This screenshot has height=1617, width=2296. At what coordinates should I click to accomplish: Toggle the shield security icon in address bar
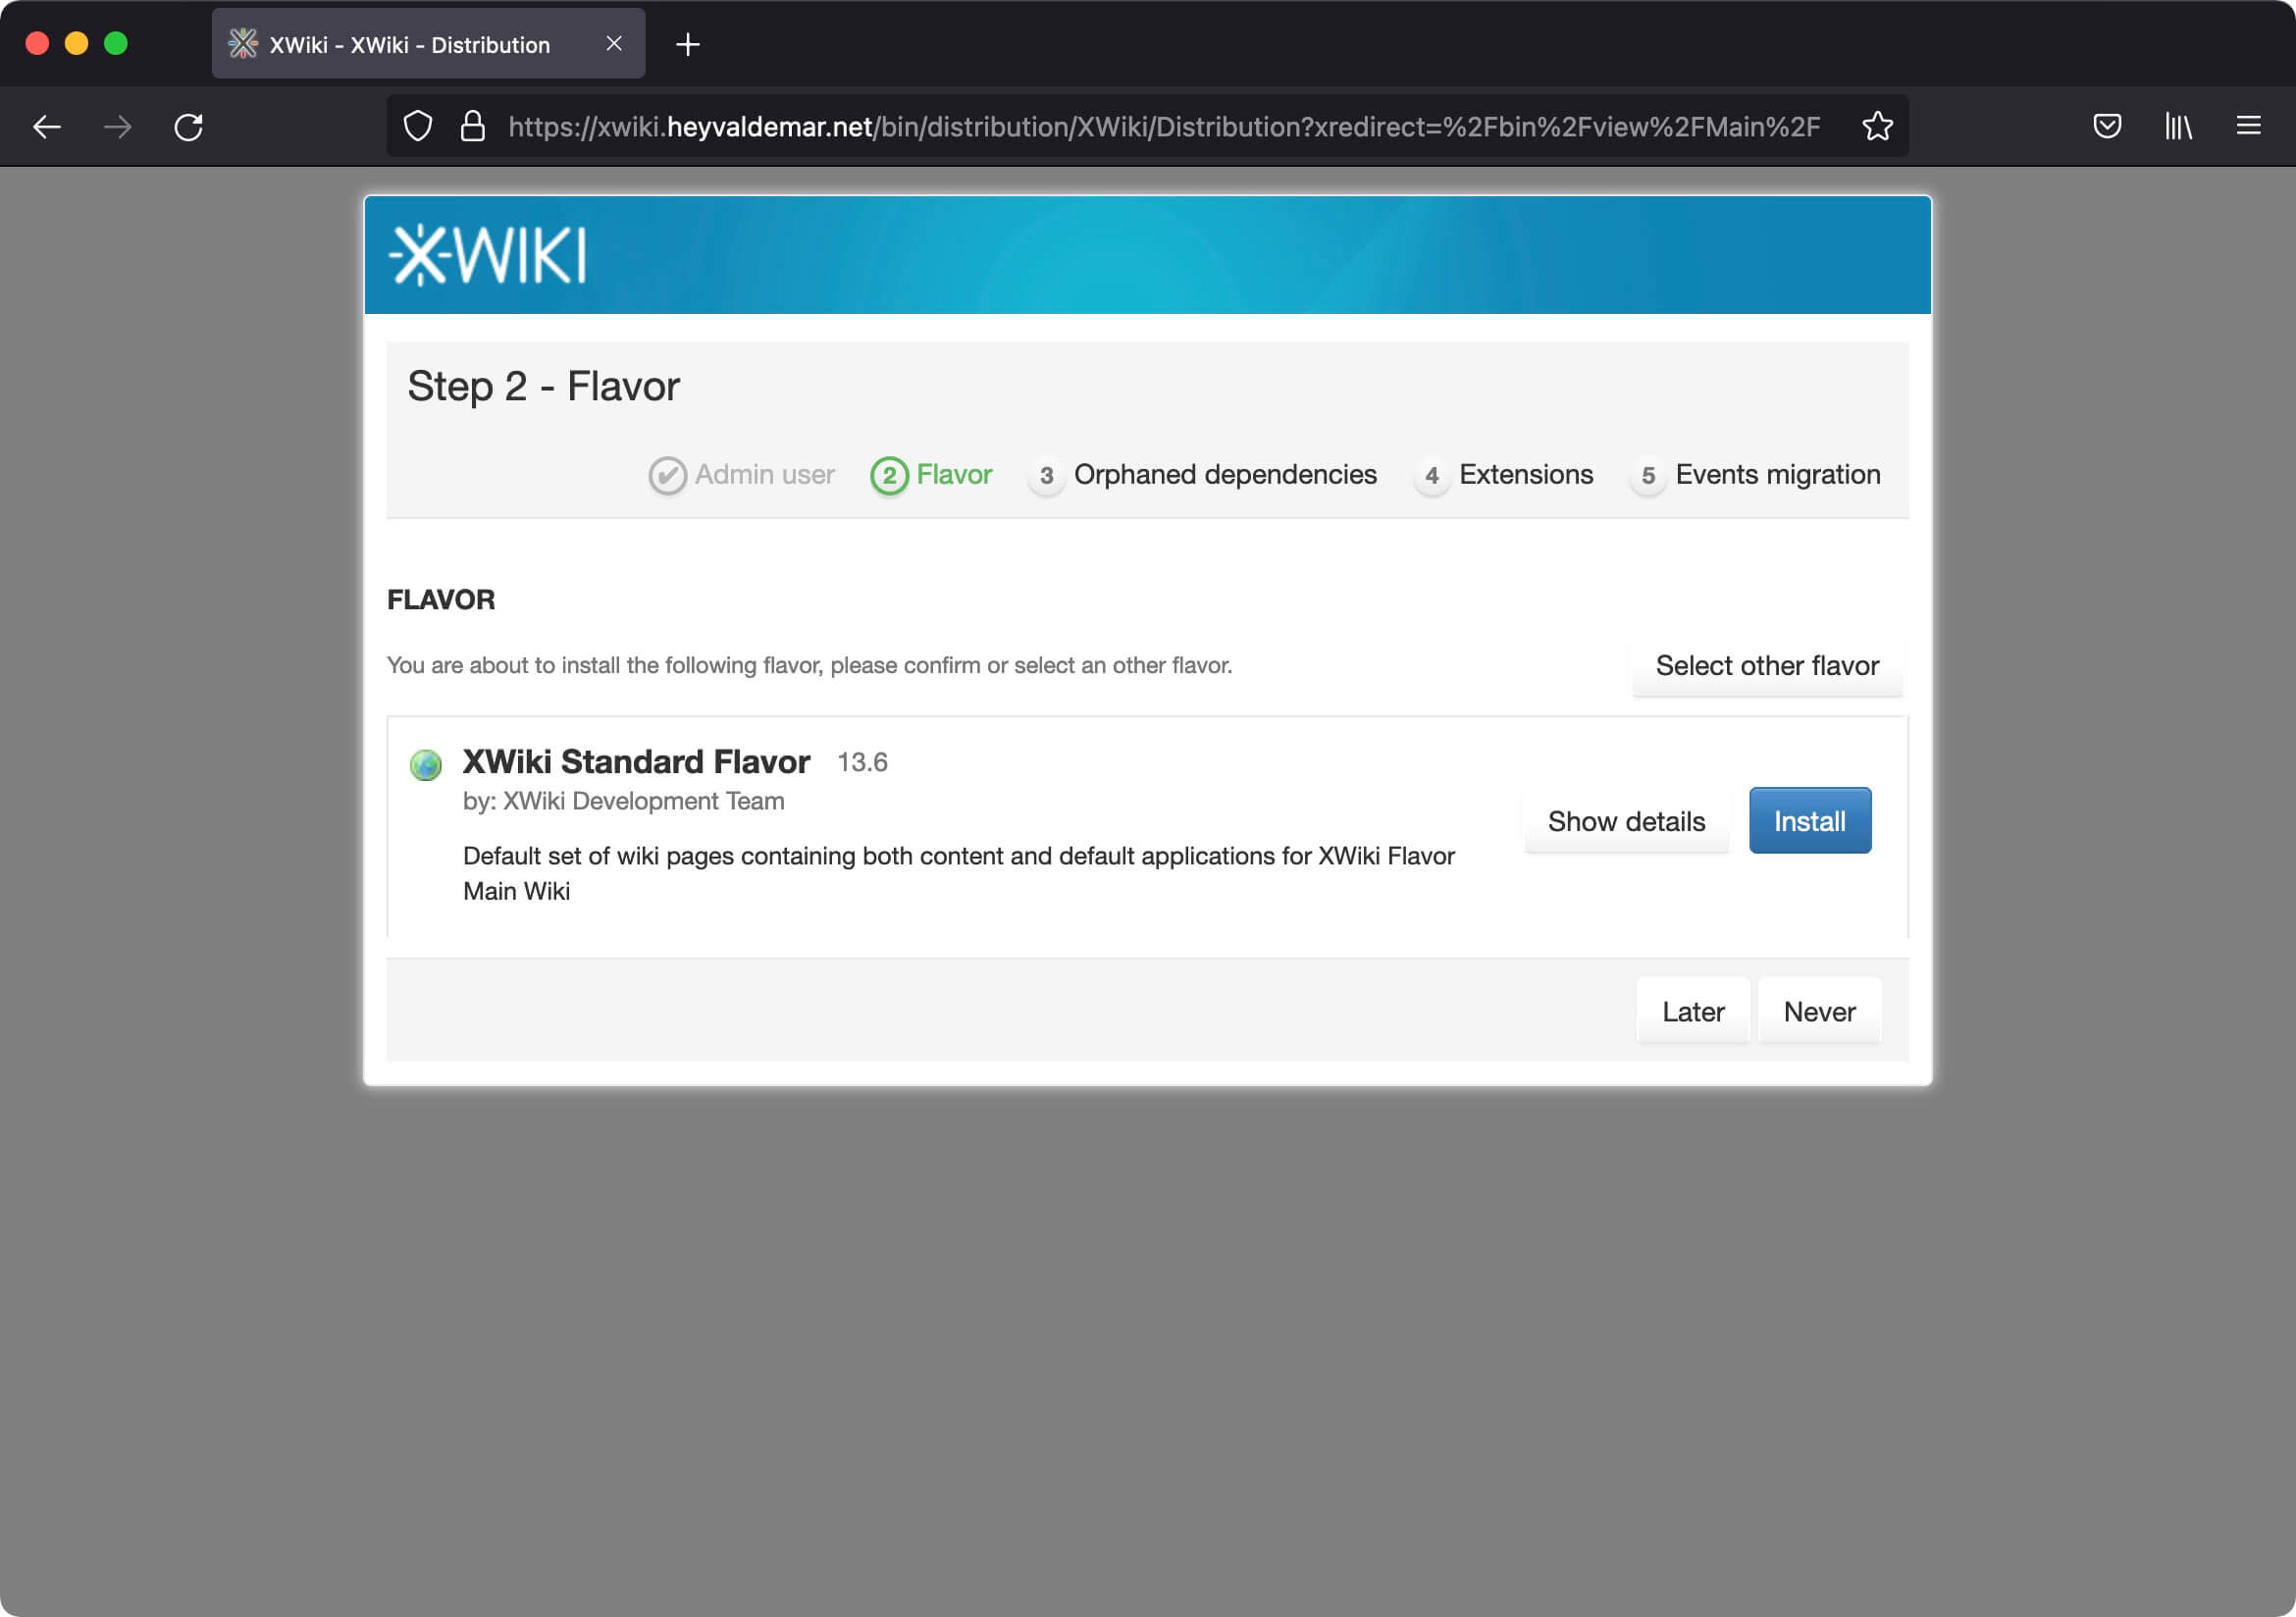(x=420, y=126)
